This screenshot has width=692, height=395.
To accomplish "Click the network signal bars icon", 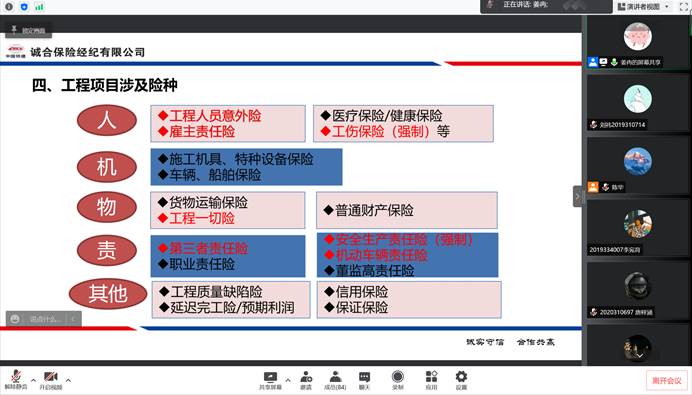I will point(39,7).
